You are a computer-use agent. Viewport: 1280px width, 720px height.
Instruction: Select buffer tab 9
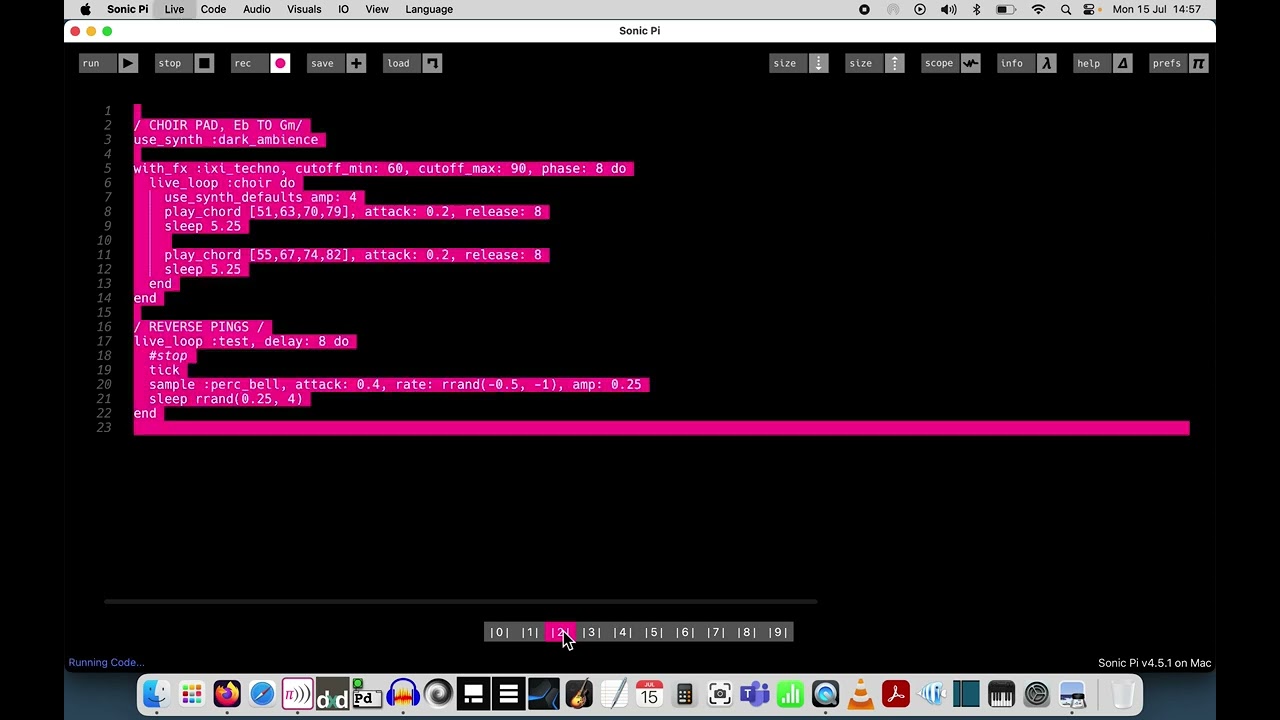778,632
